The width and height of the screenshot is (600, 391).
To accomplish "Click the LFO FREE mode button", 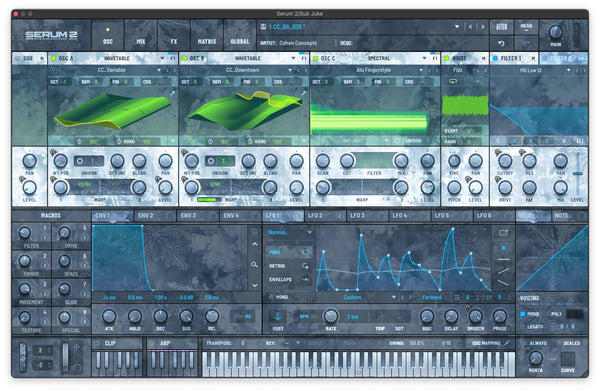I will pyautogui.click(x=289, y=252).
